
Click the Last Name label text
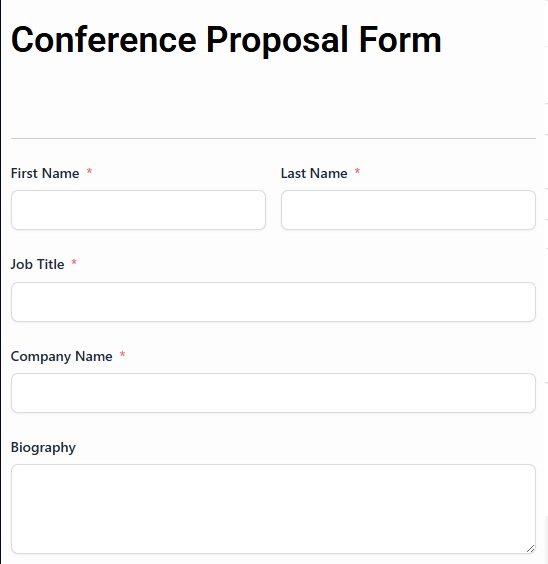(314, 173)
